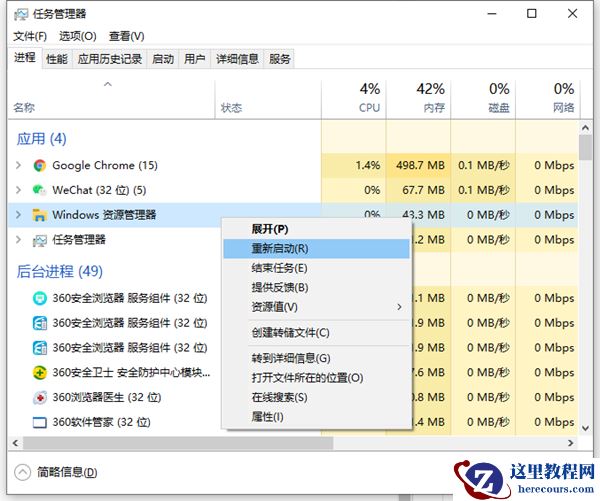Expand the Google Chrome process group
Image resolution: width=600 pixels, height=501 pixels.
pos(18,165)
